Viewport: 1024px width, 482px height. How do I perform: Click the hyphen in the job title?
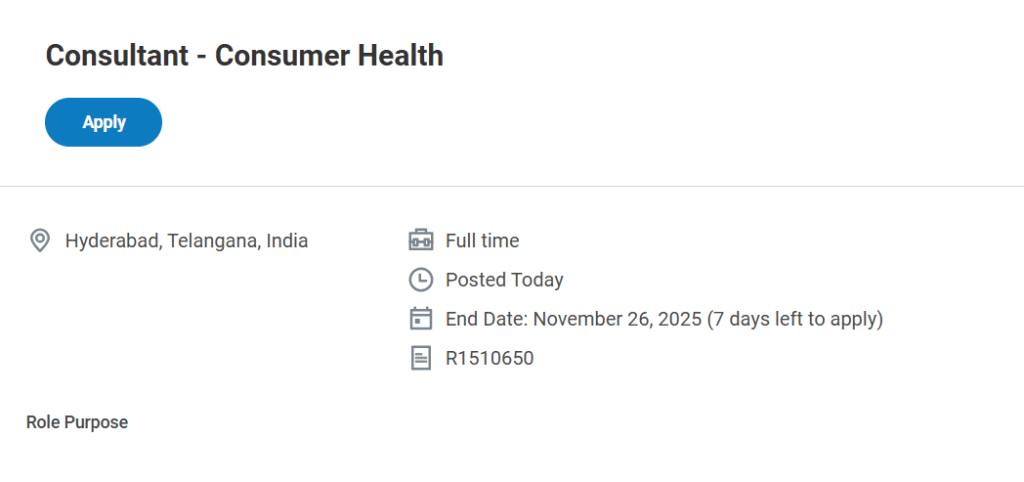(x=199, y=57)
